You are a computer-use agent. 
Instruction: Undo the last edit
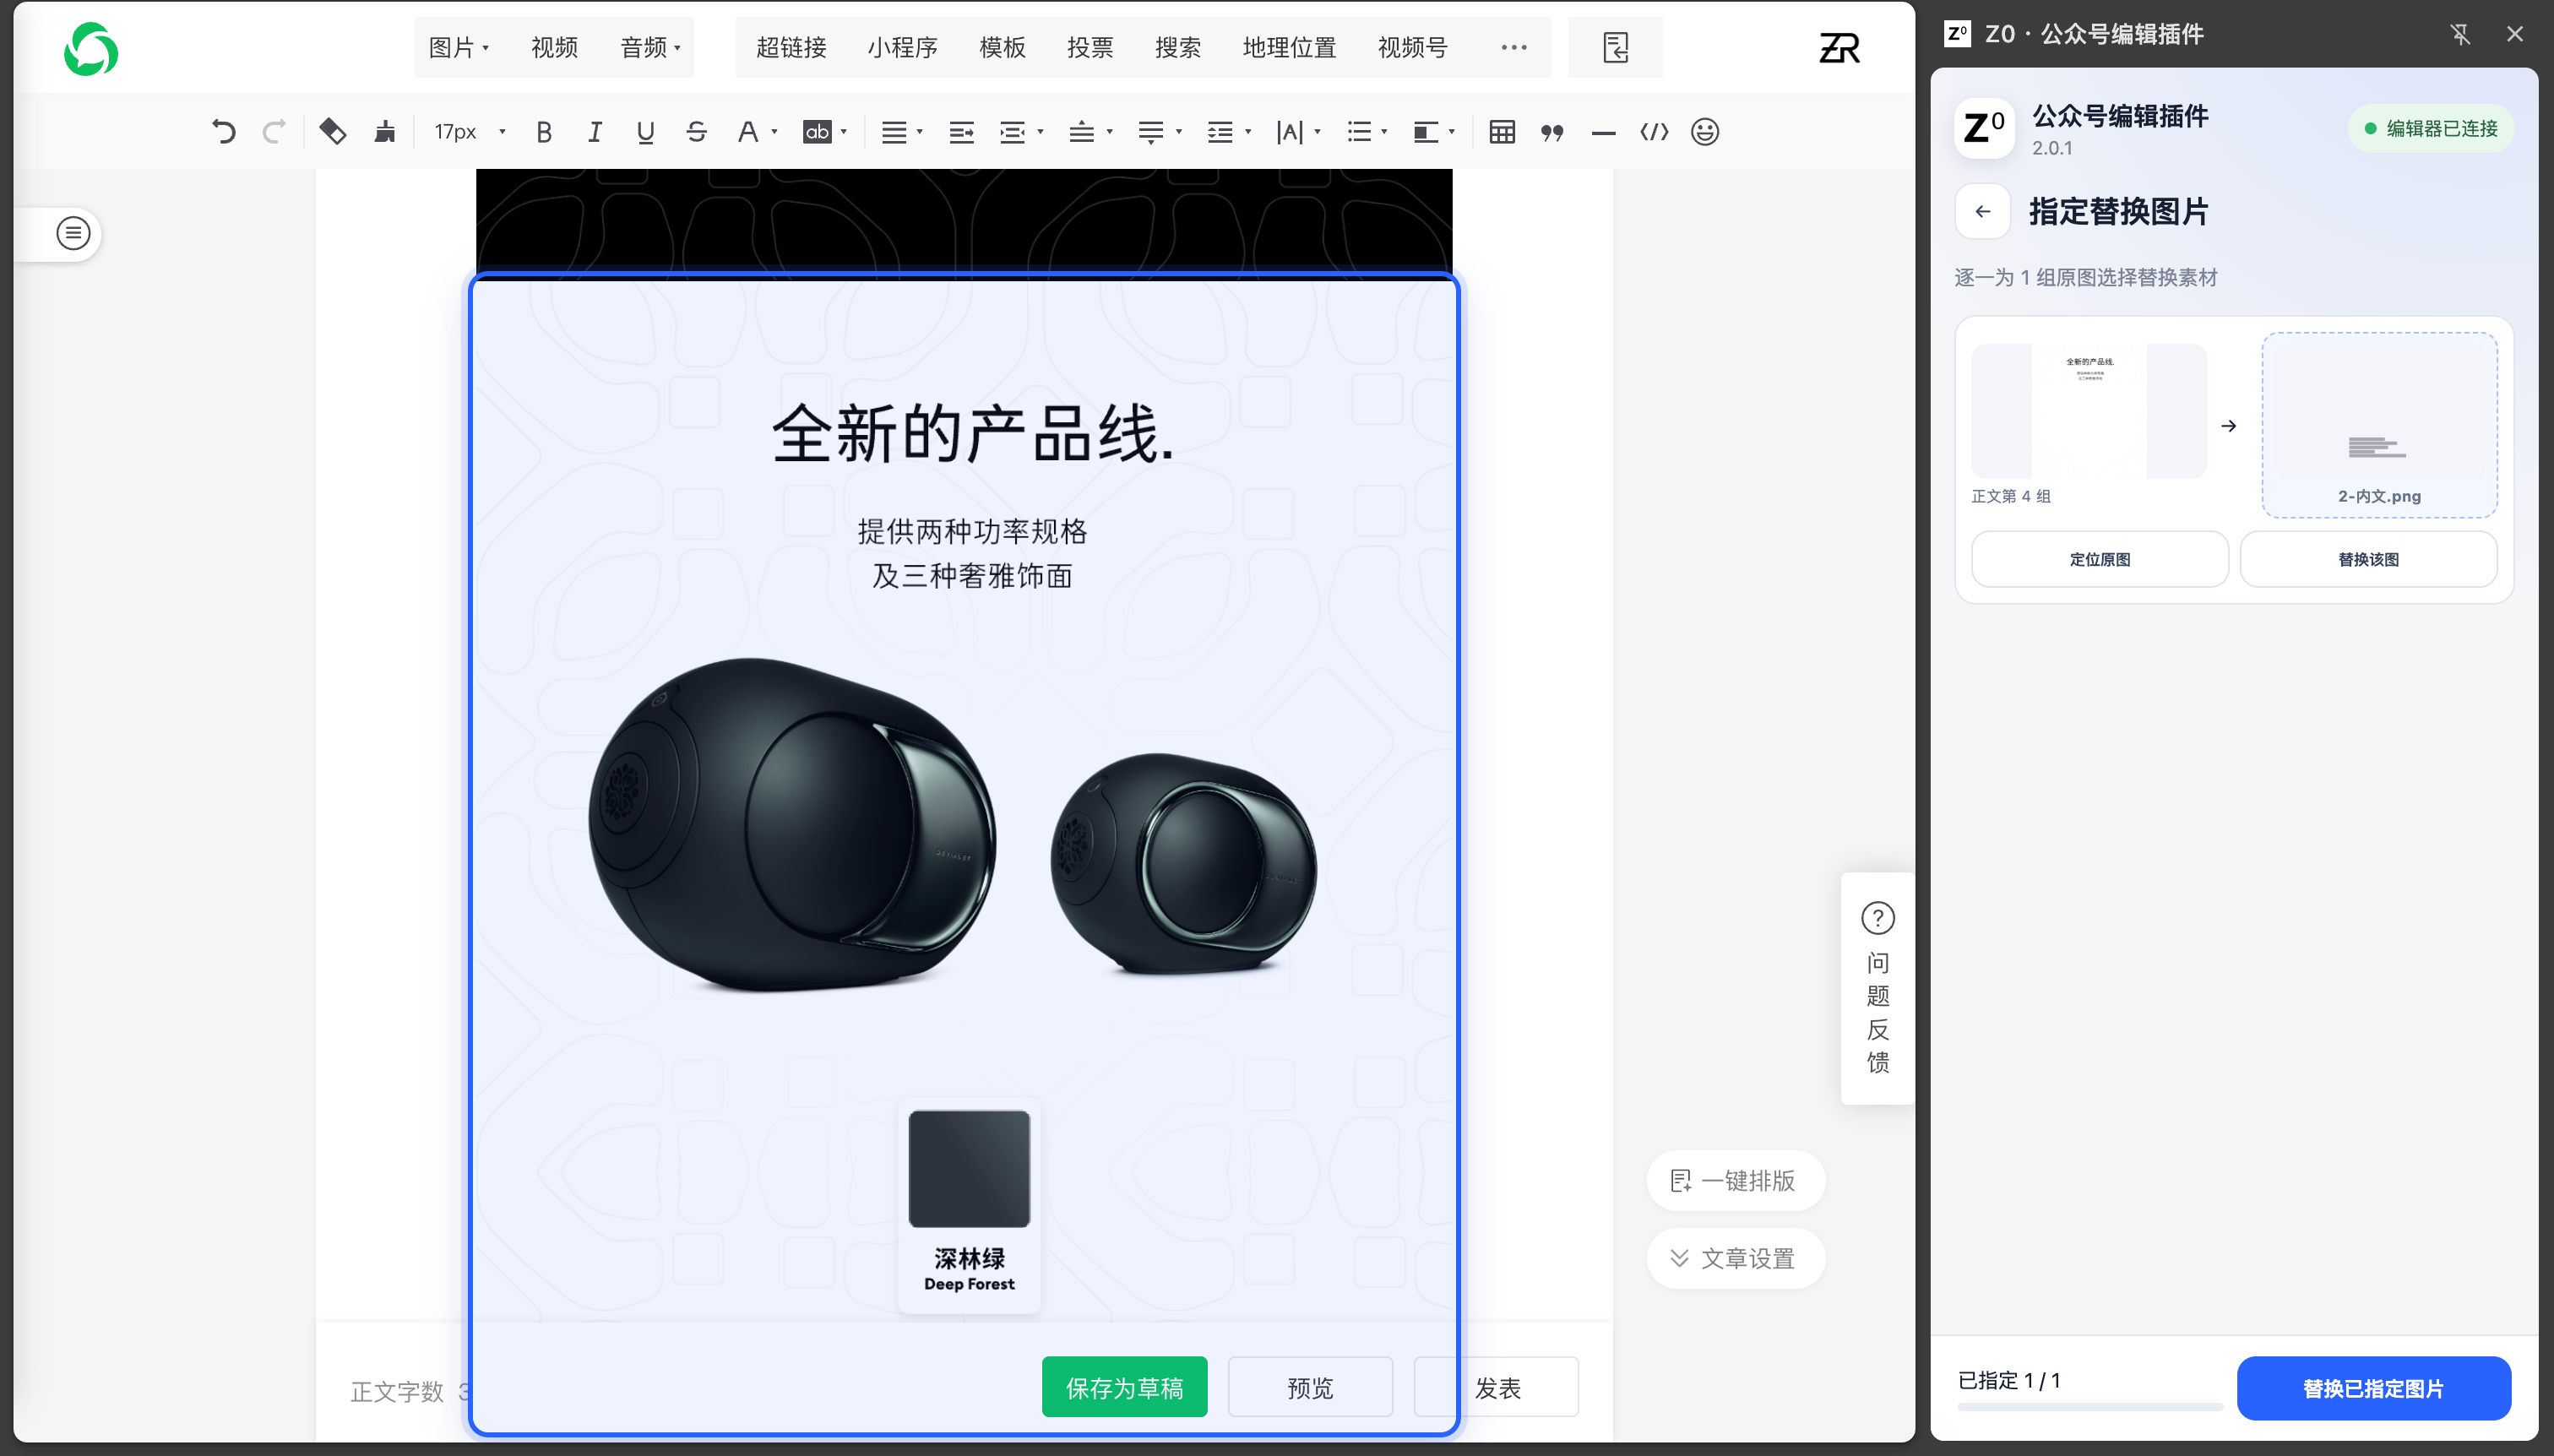(x=224, y=132)
